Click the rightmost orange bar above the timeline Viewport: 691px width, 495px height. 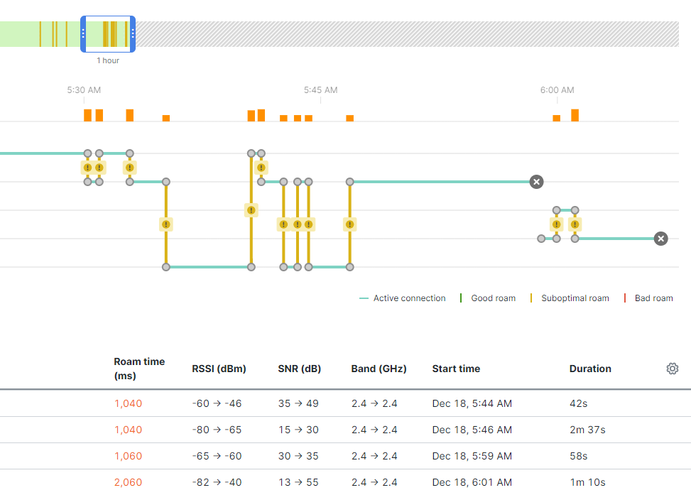(575, 115)
